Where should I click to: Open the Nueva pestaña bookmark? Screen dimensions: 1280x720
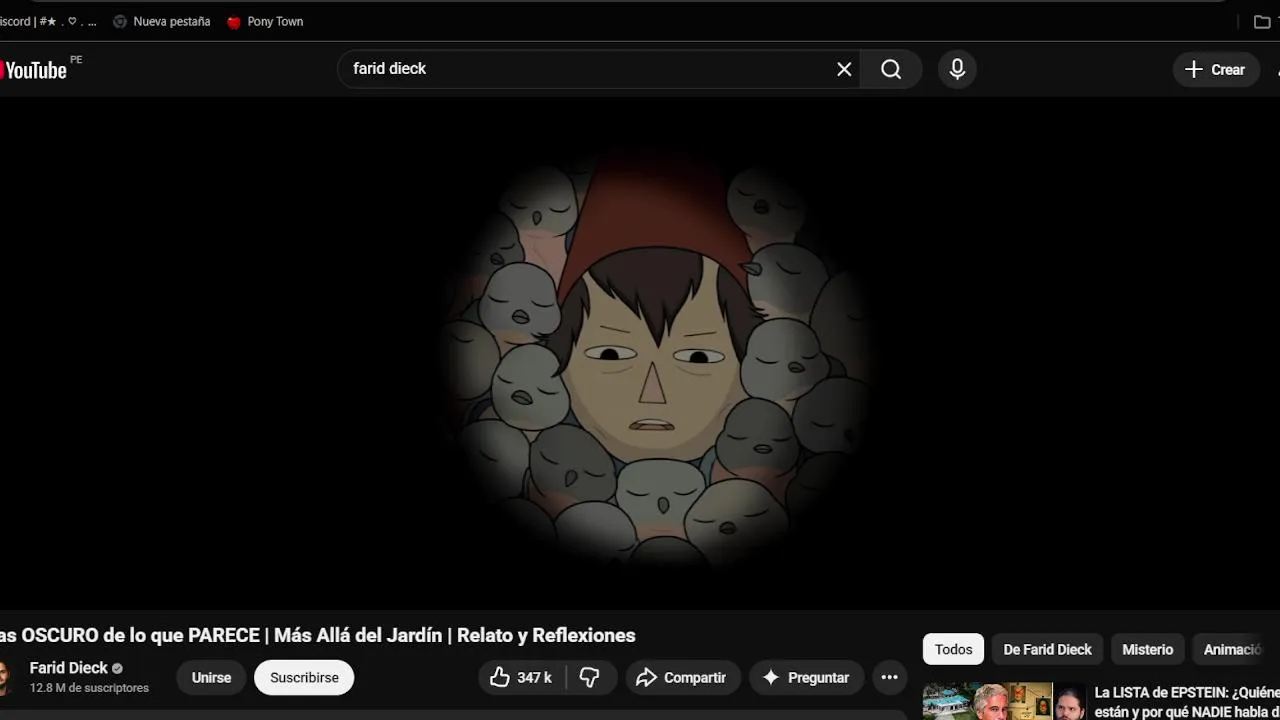tap(161, 21)
